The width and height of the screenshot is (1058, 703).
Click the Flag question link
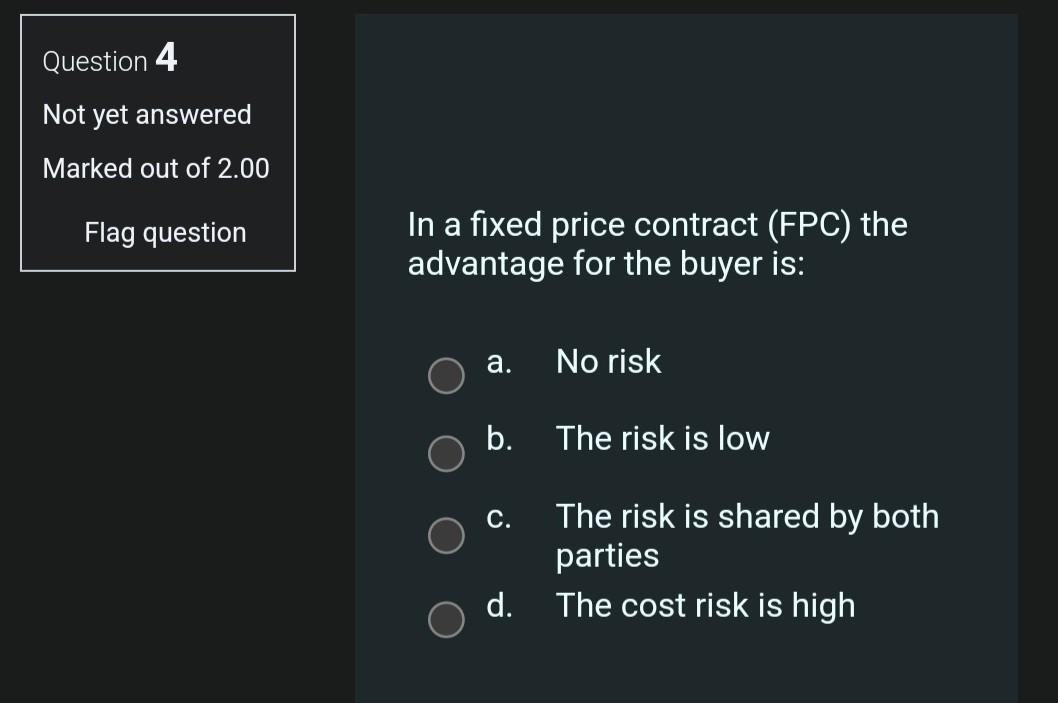point(165,233)
